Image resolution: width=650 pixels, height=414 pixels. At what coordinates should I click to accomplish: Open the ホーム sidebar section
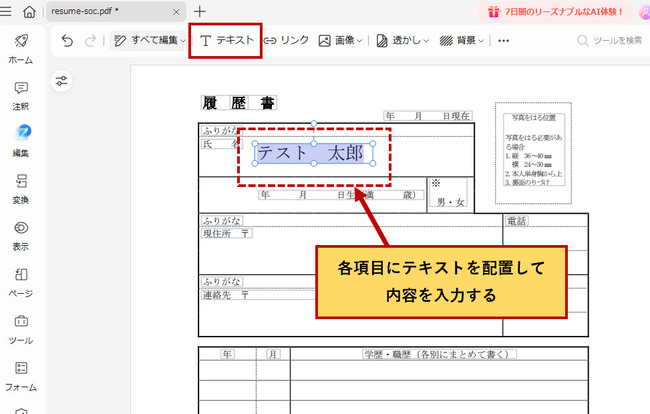(x=21, y=49)
